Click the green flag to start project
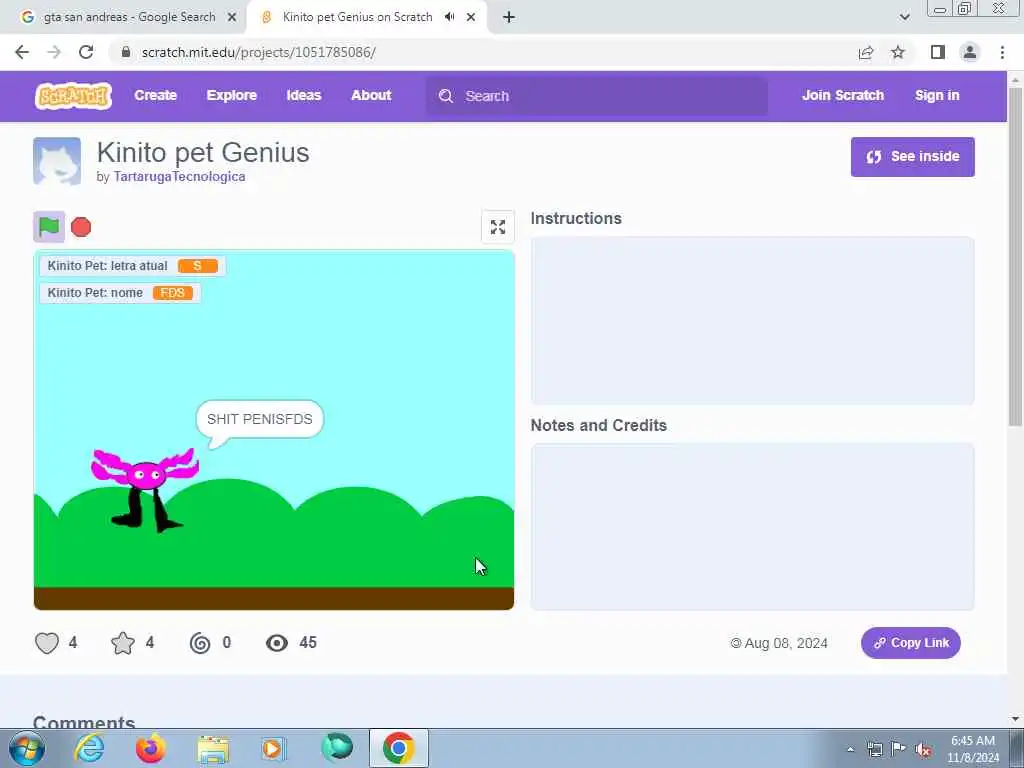This screenshot has width=1024, height=768. coord(49,227)
